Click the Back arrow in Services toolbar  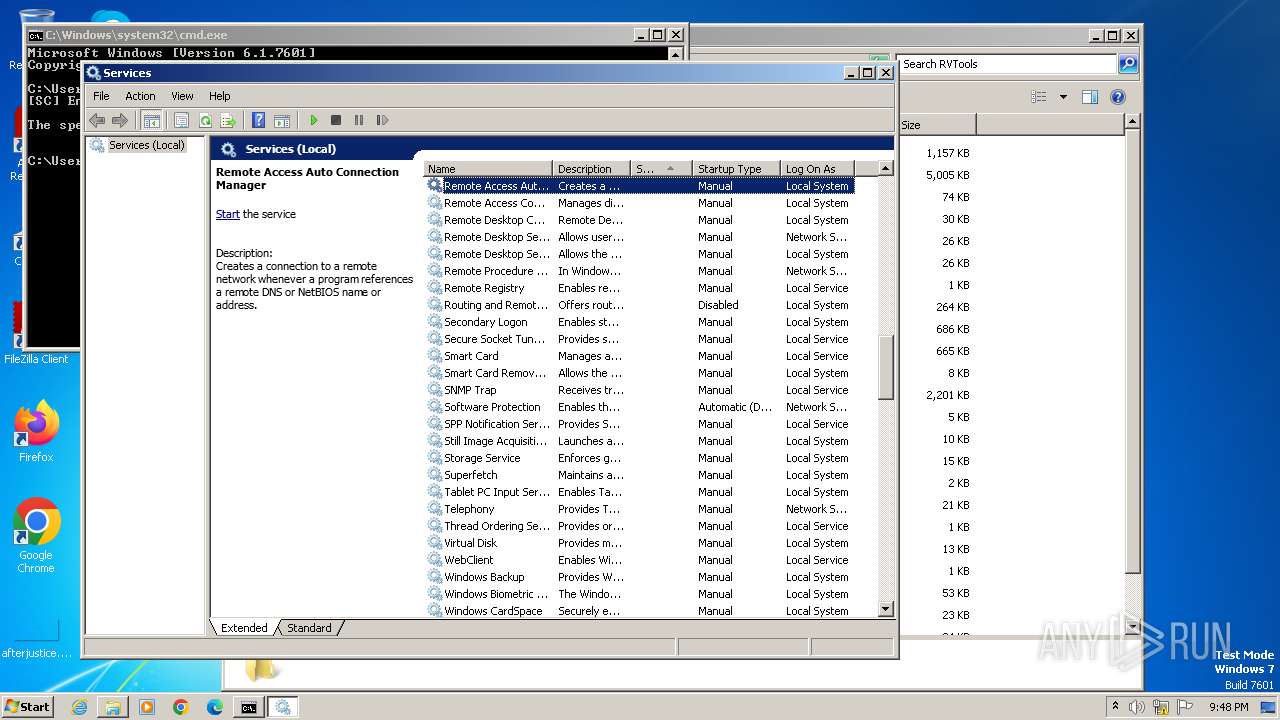click(x=97, y=120)
